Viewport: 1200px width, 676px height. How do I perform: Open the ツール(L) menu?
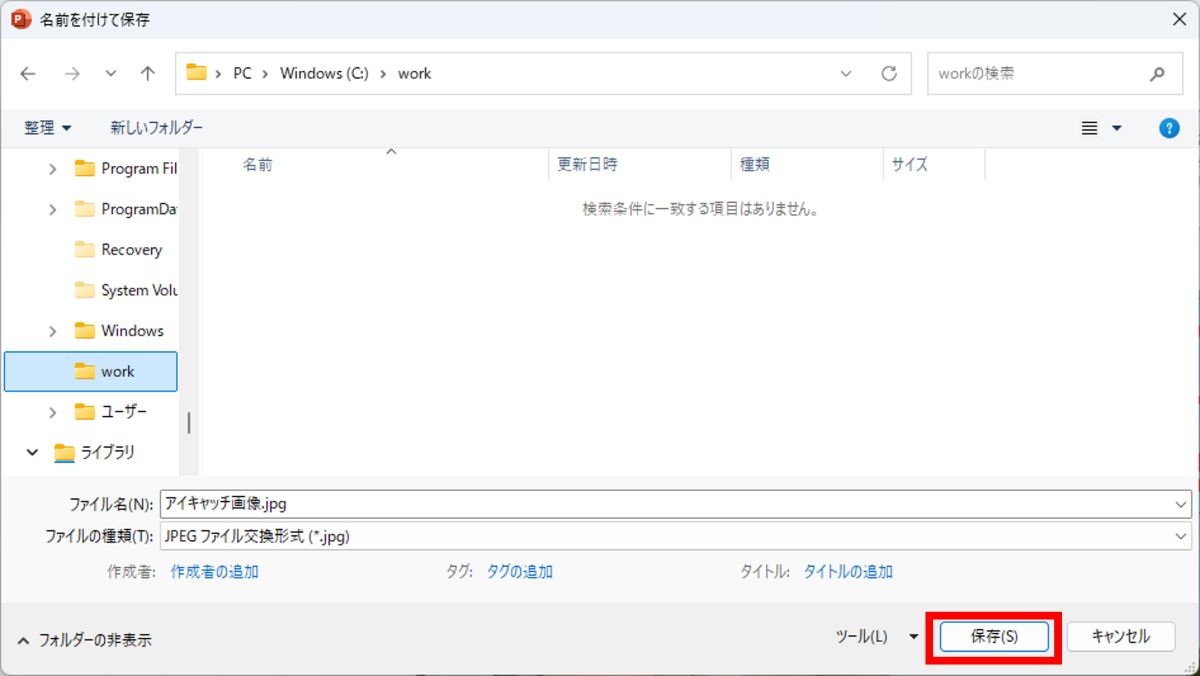tap(876, 637)
